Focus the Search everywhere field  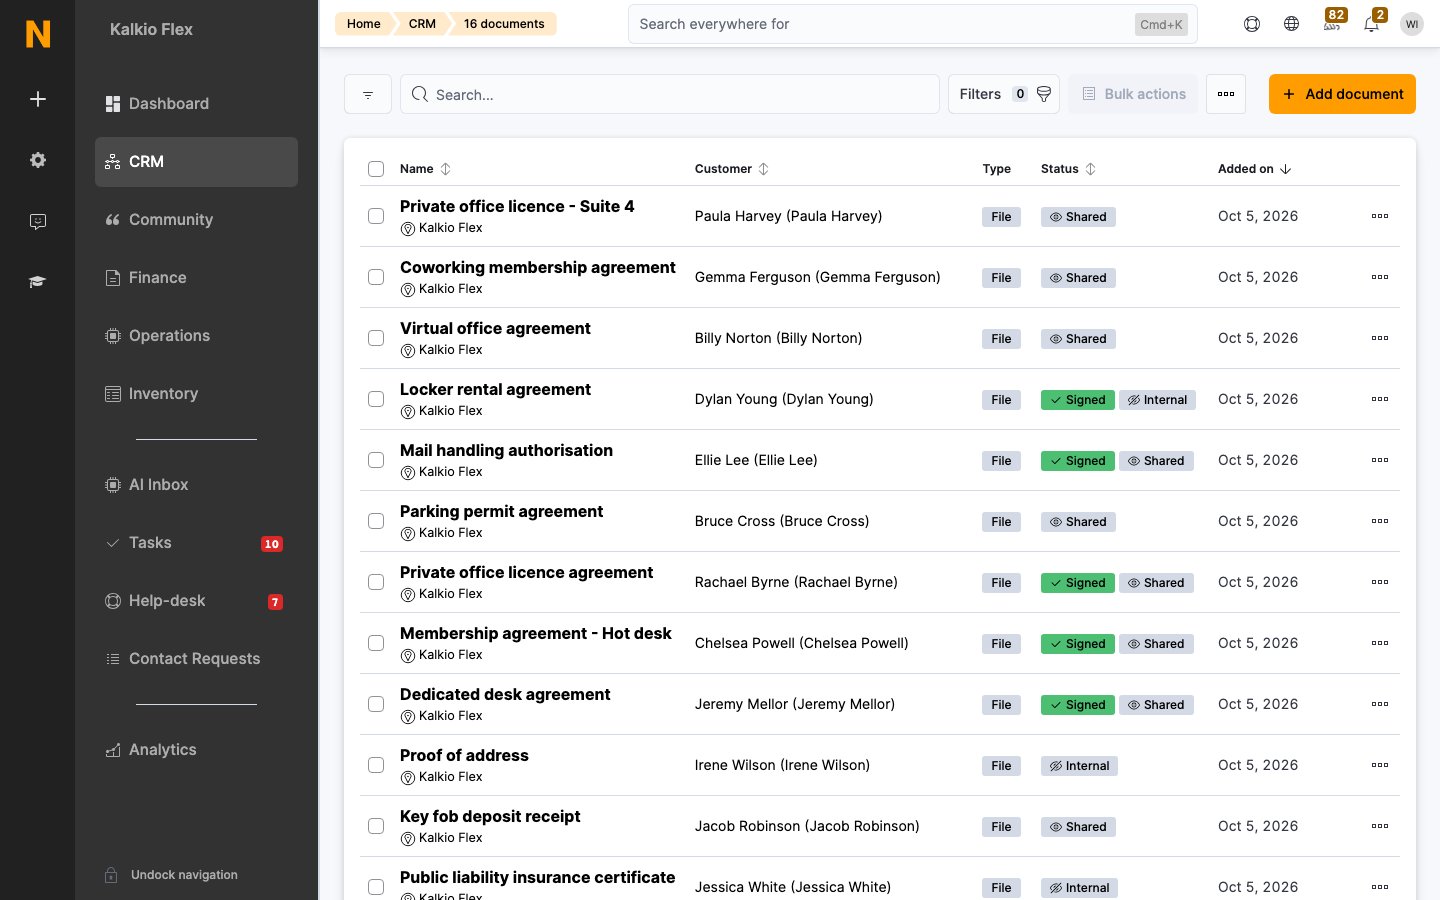click(912, 24)
